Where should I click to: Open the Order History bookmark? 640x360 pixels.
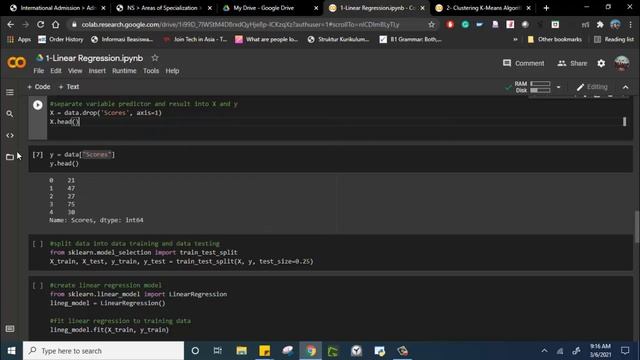tap(60, 39)
